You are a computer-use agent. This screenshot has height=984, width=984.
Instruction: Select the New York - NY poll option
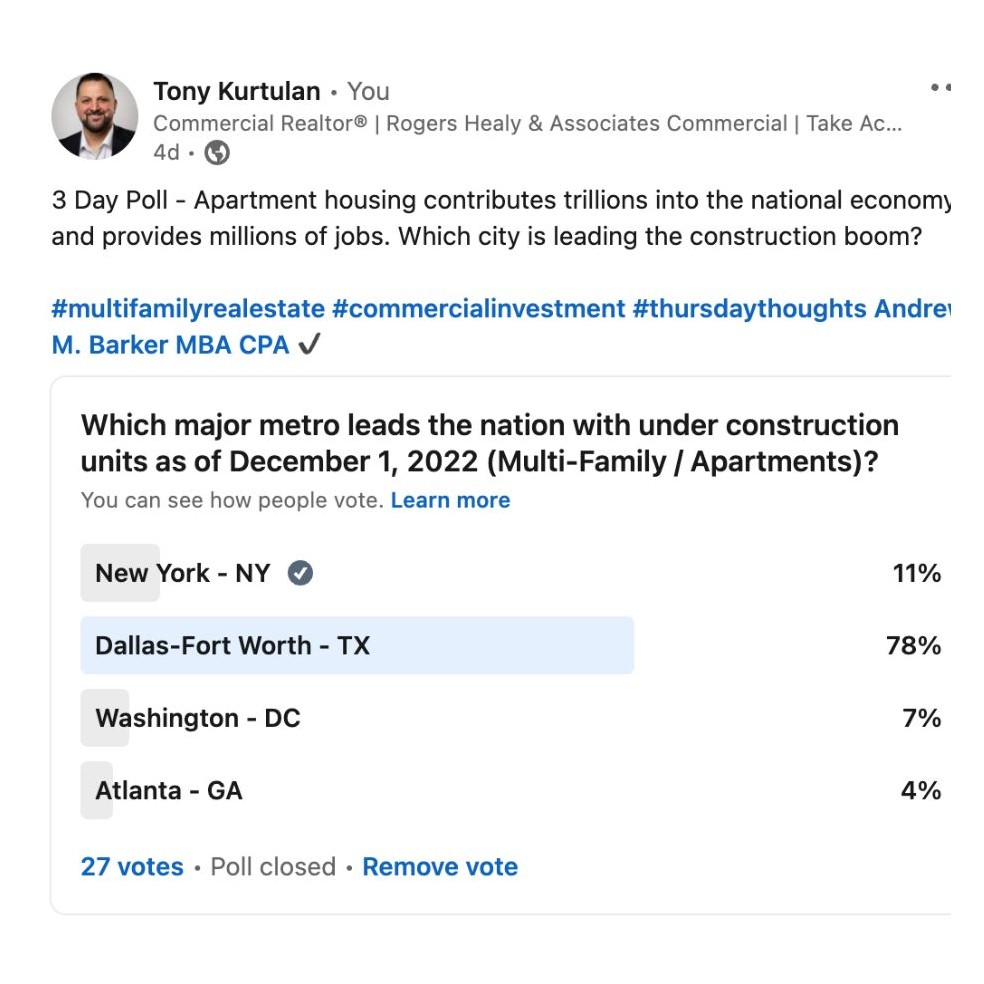182,573
